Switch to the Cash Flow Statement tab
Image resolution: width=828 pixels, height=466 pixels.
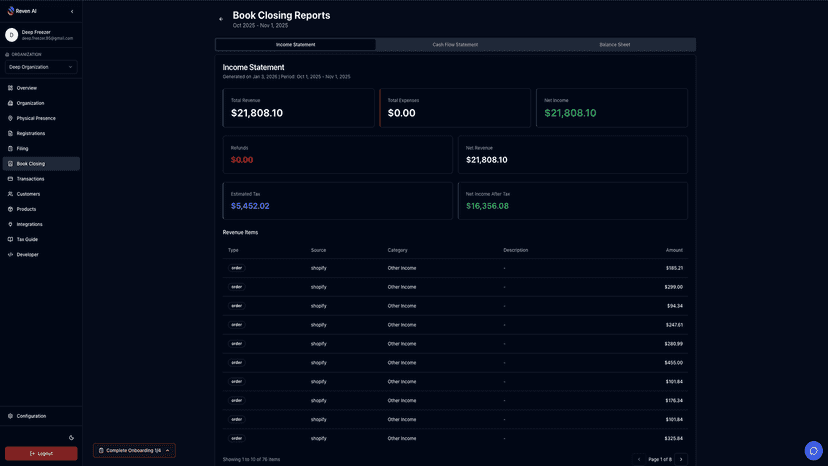point(455,44)
